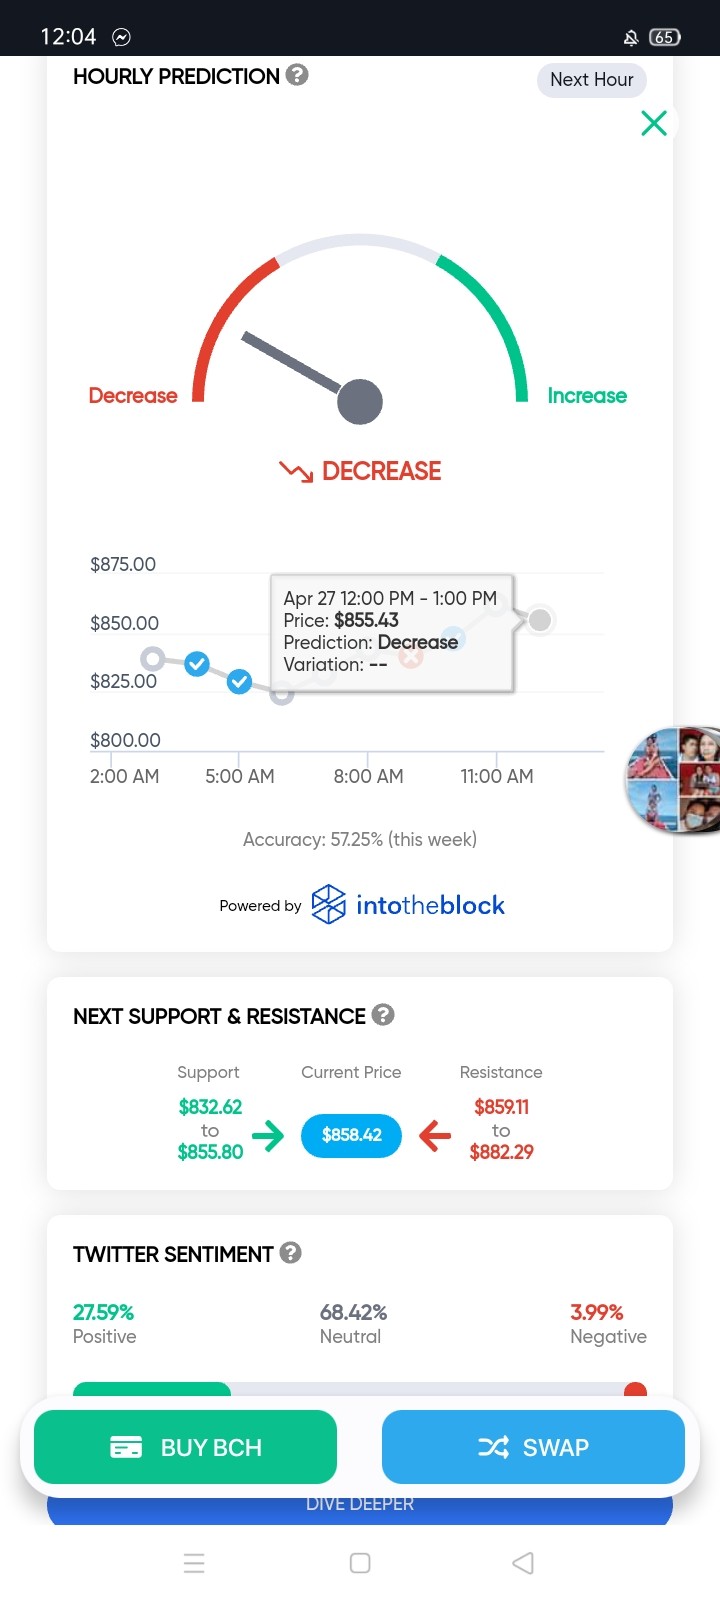Click the red resistance arrow

coord(435,1135)
